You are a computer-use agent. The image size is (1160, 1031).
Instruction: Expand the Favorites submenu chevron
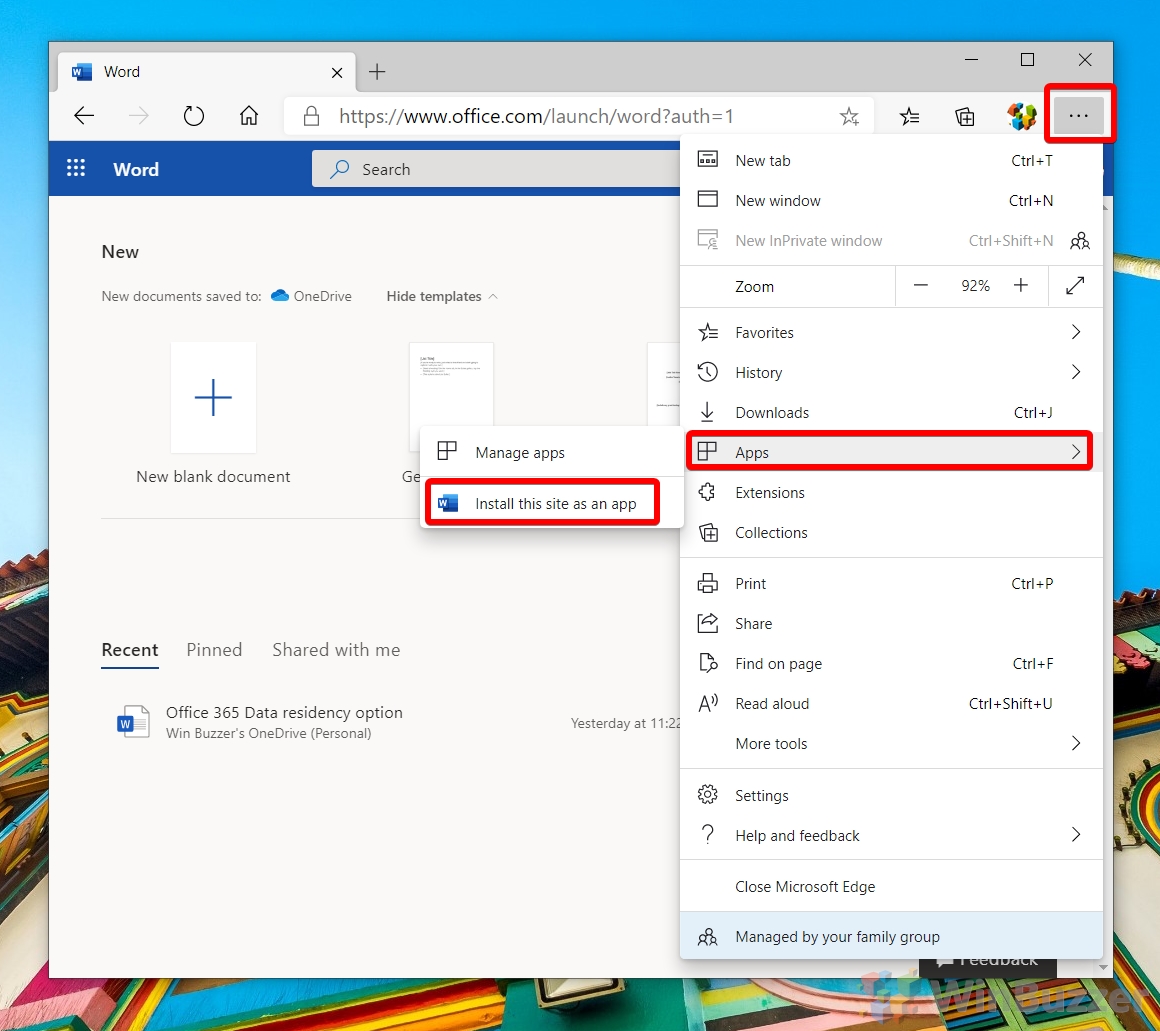tap(1076, 332)
